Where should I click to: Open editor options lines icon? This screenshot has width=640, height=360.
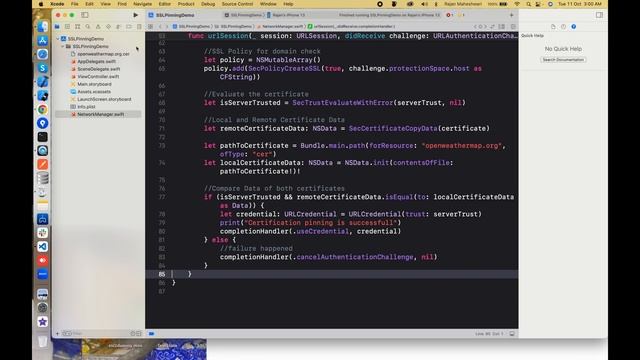coord(502,27)
